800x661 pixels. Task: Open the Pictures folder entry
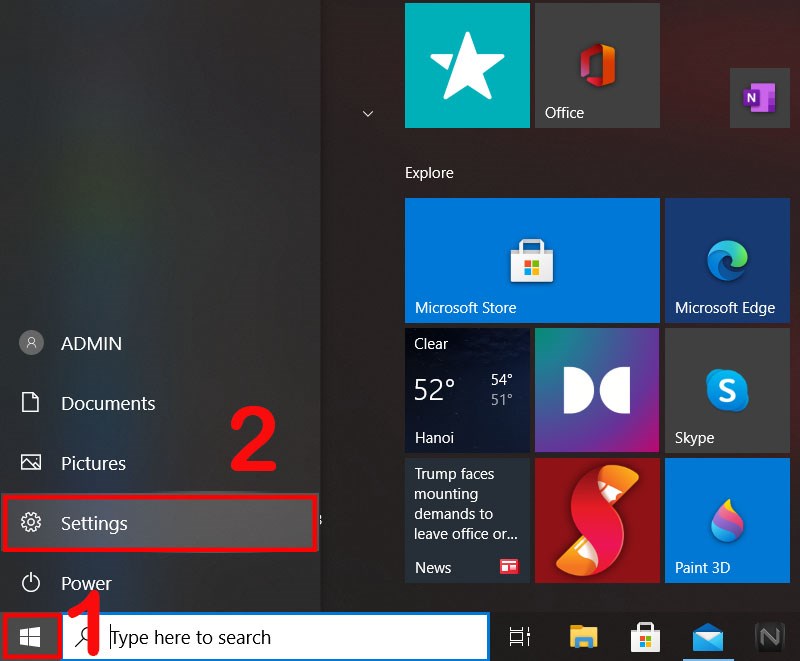click(95, 463)
